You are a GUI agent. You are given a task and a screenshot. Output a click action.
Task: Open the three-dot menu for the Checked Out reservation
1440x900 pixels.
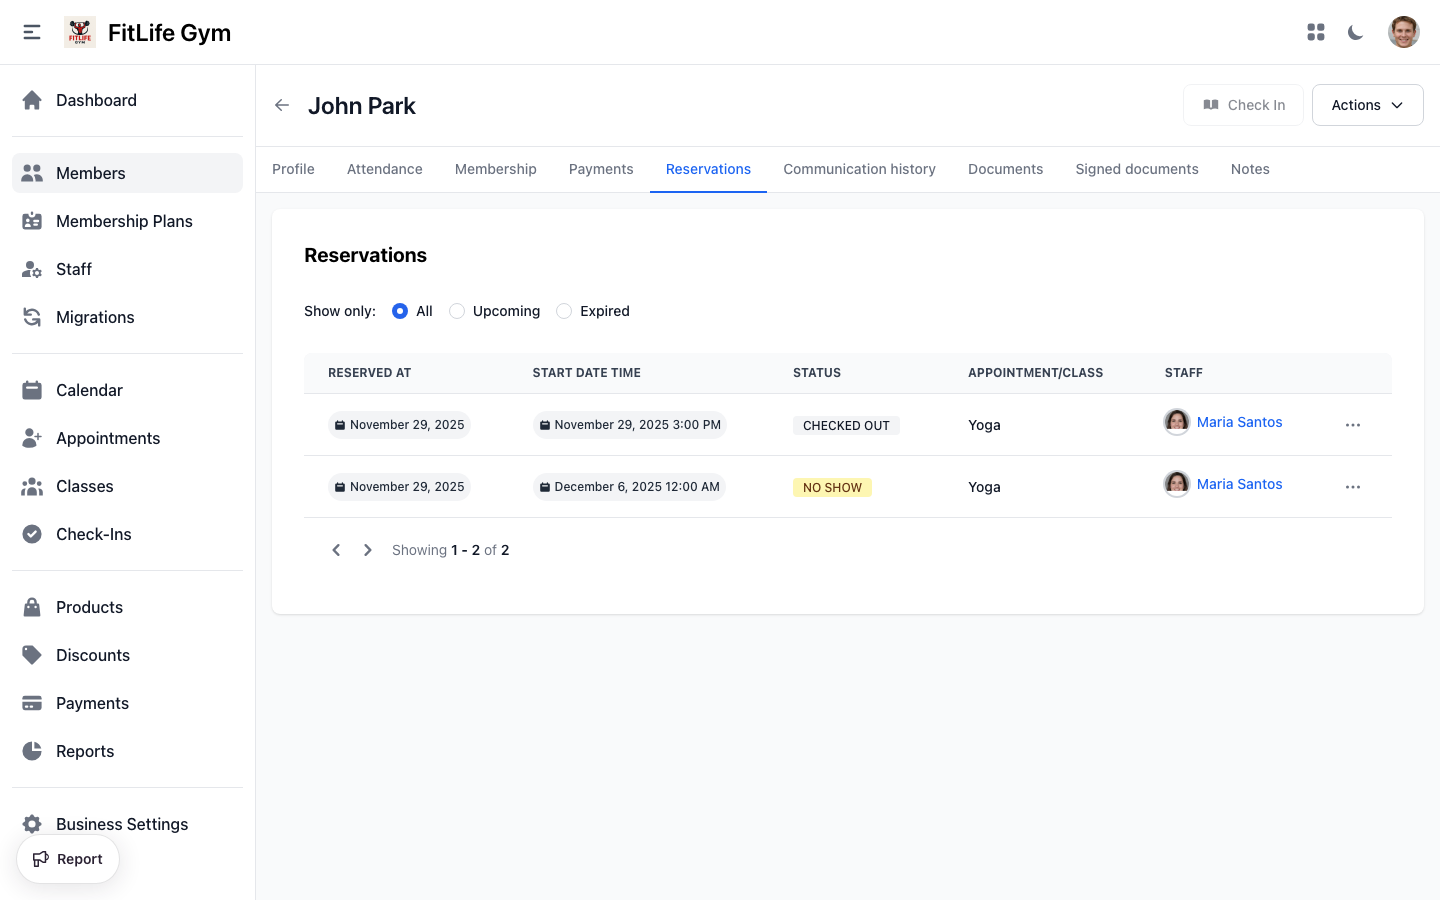[1353, 424]
